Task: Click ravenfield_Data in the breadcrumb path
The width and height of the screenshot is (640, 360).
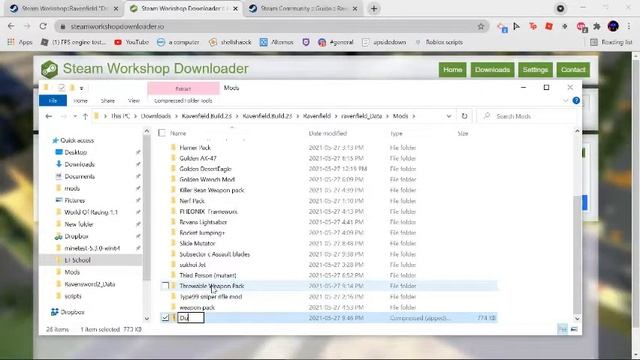Action: tap(361, 116)
